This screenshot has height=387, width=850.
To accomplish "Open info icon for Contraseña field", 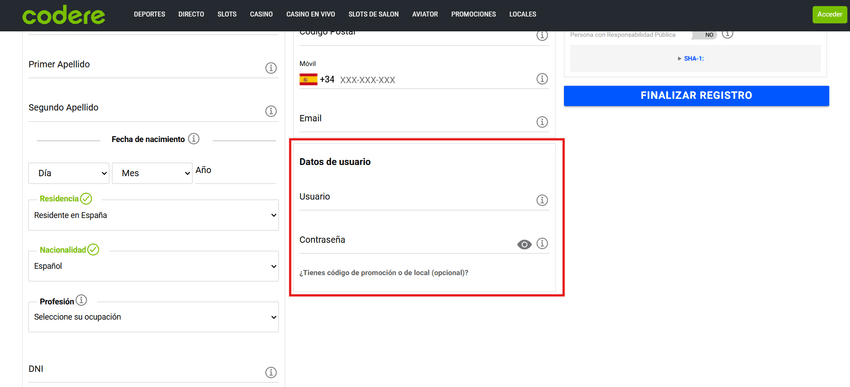I will click(542, 243).
